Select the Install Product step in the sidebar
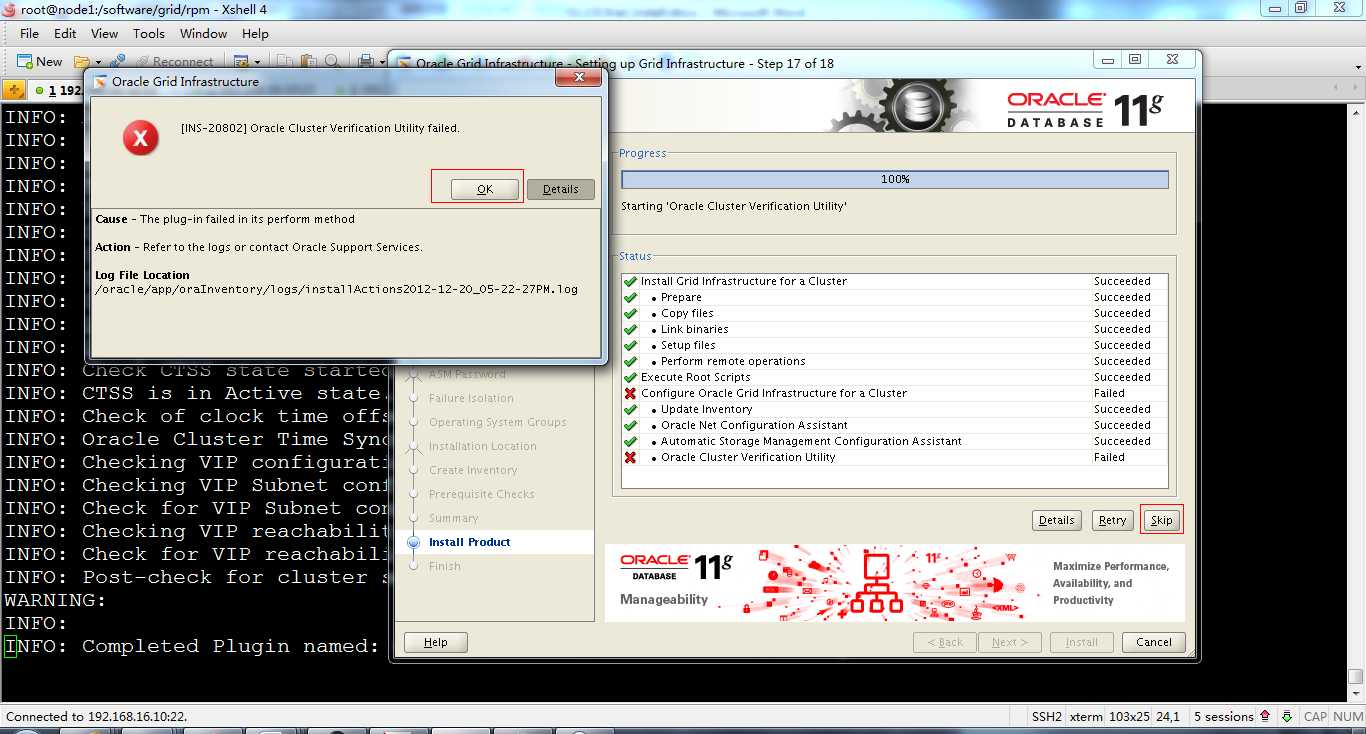 pos(469,542)
